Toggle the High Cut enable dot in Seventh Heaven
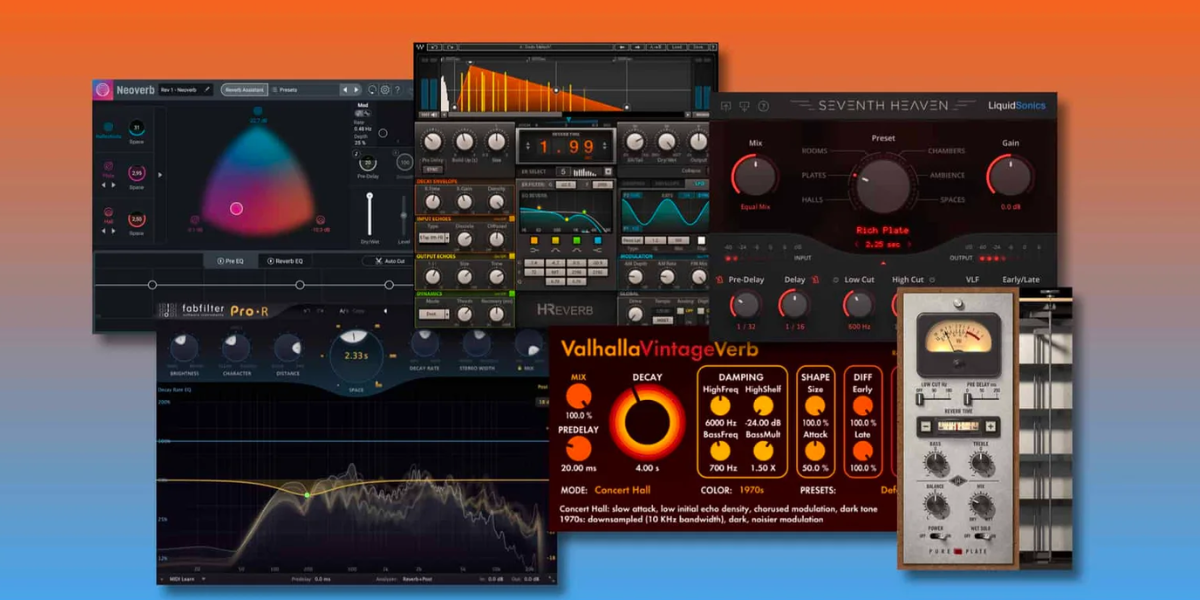The image size is (1200, 600). coord(932,280)
